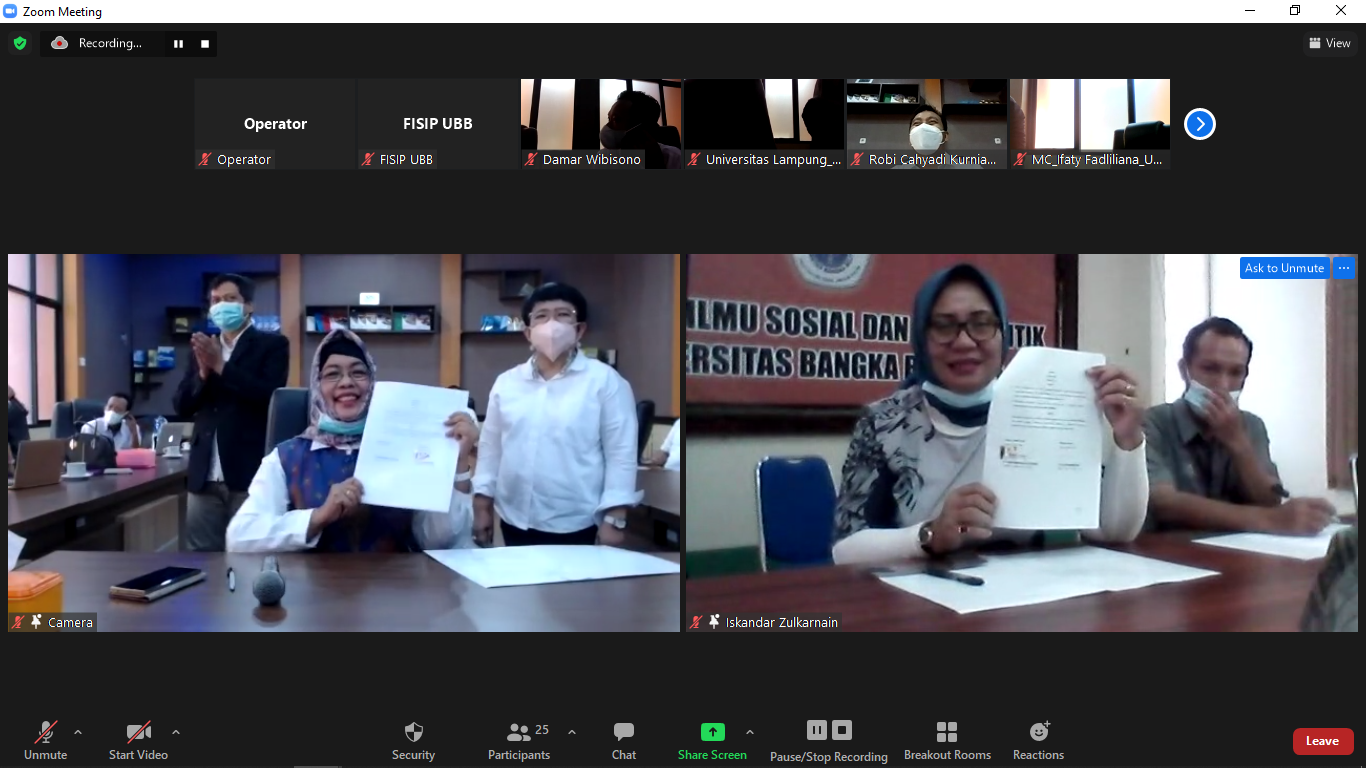
Task: Open the Chat panel
Action: coord(624,732)
